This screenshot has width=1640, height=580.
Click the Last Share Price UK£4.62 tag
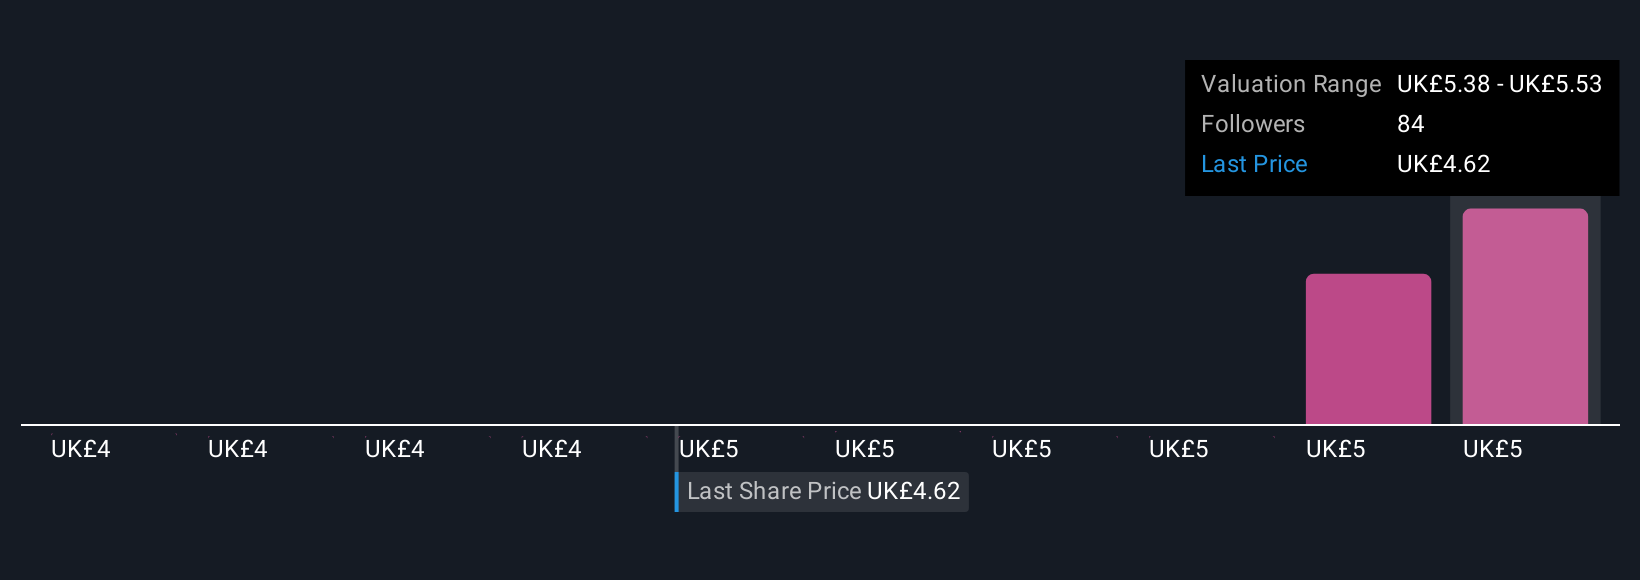tap(823, 491)
